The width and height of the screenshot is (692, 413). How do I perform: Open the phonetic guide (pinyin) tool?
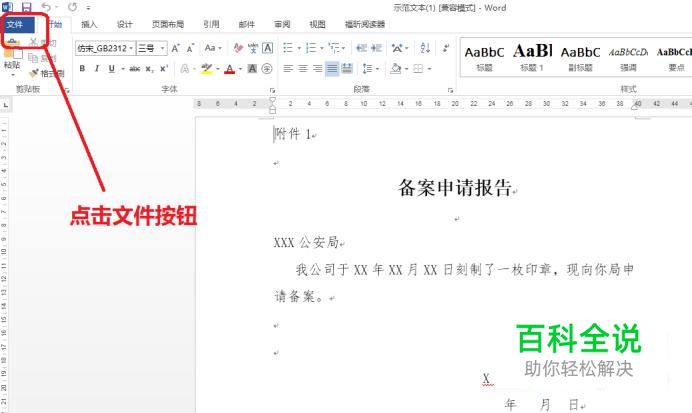pos(253,48)
